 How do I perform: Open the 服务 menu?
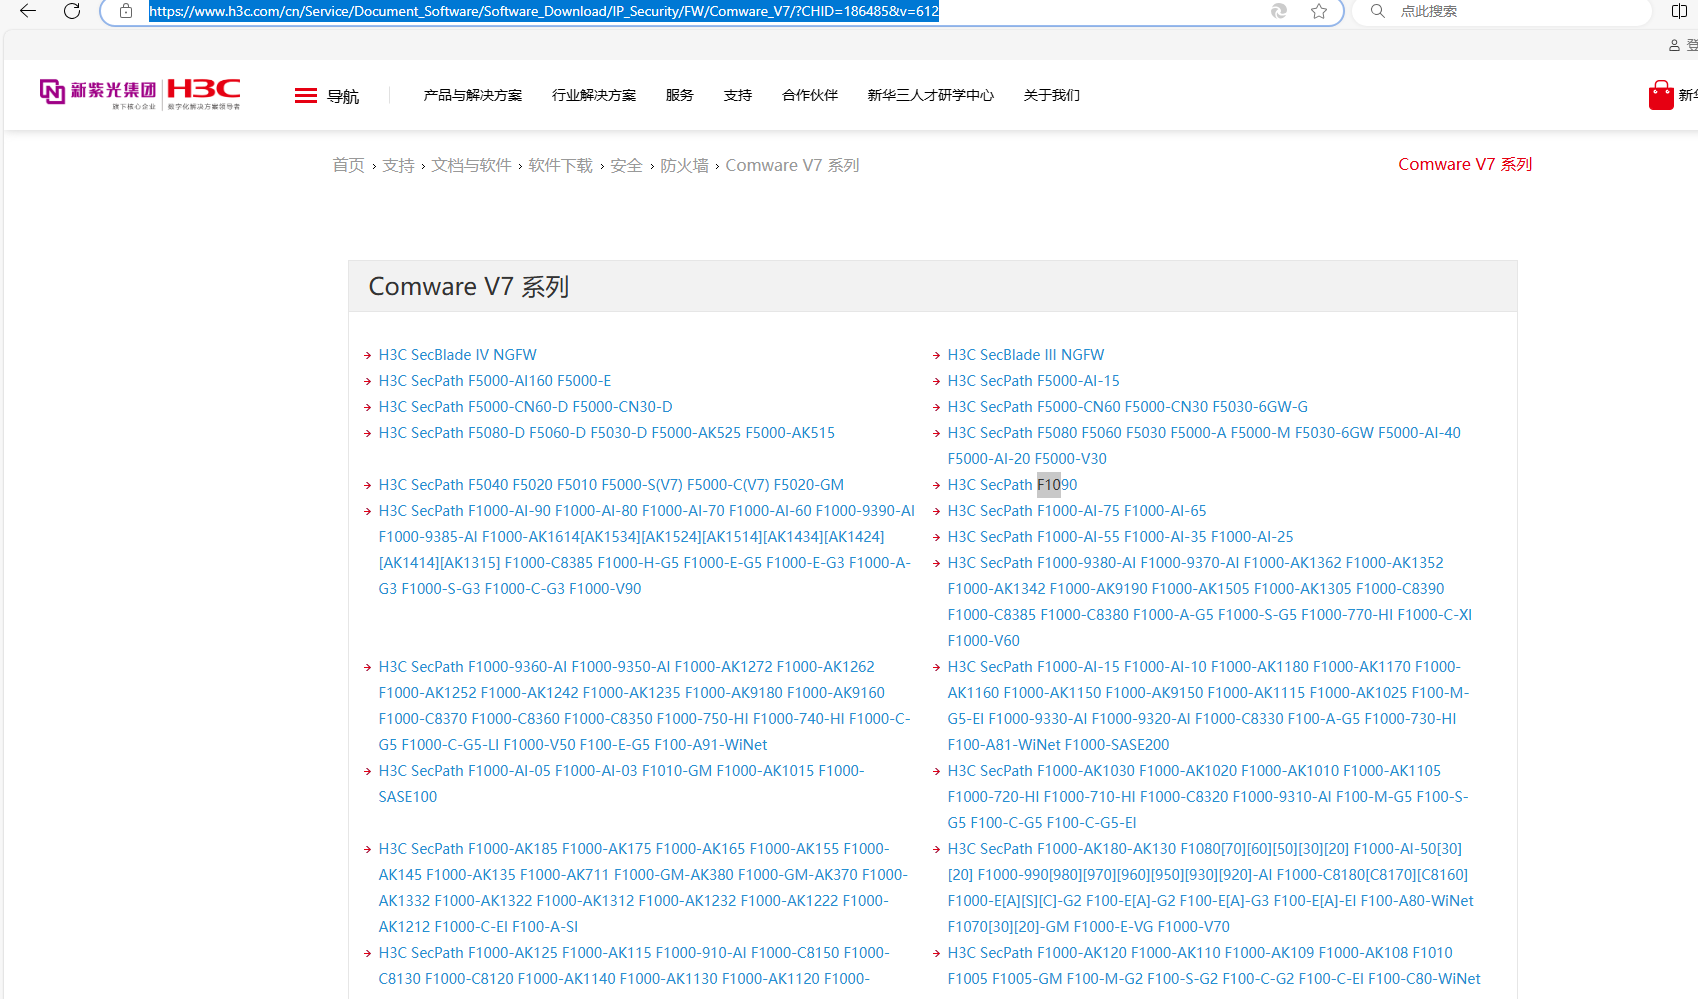tap(680, 95)
